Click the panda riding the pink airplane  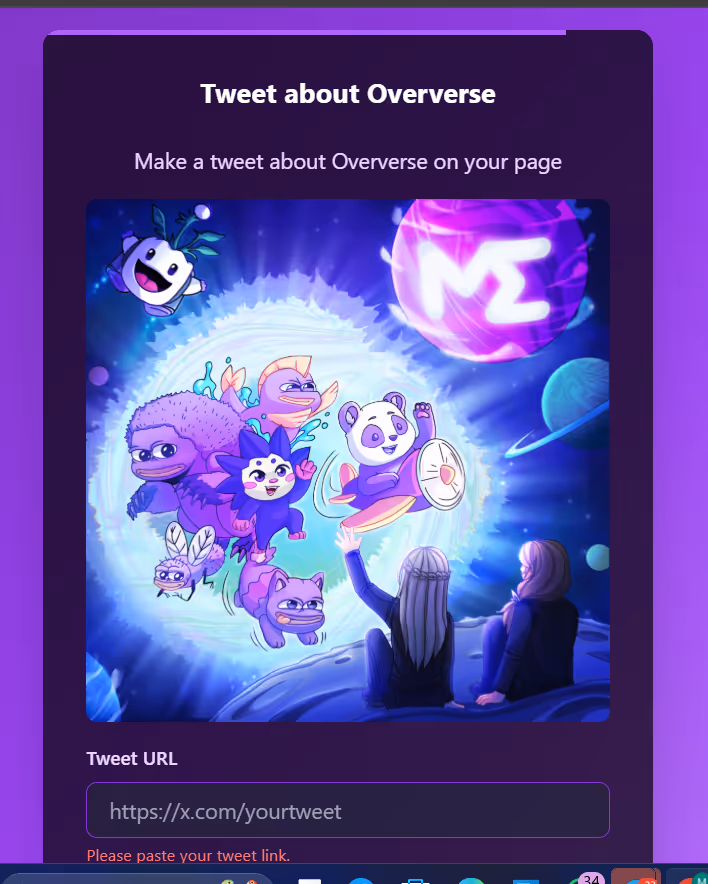tap(395, 461)
